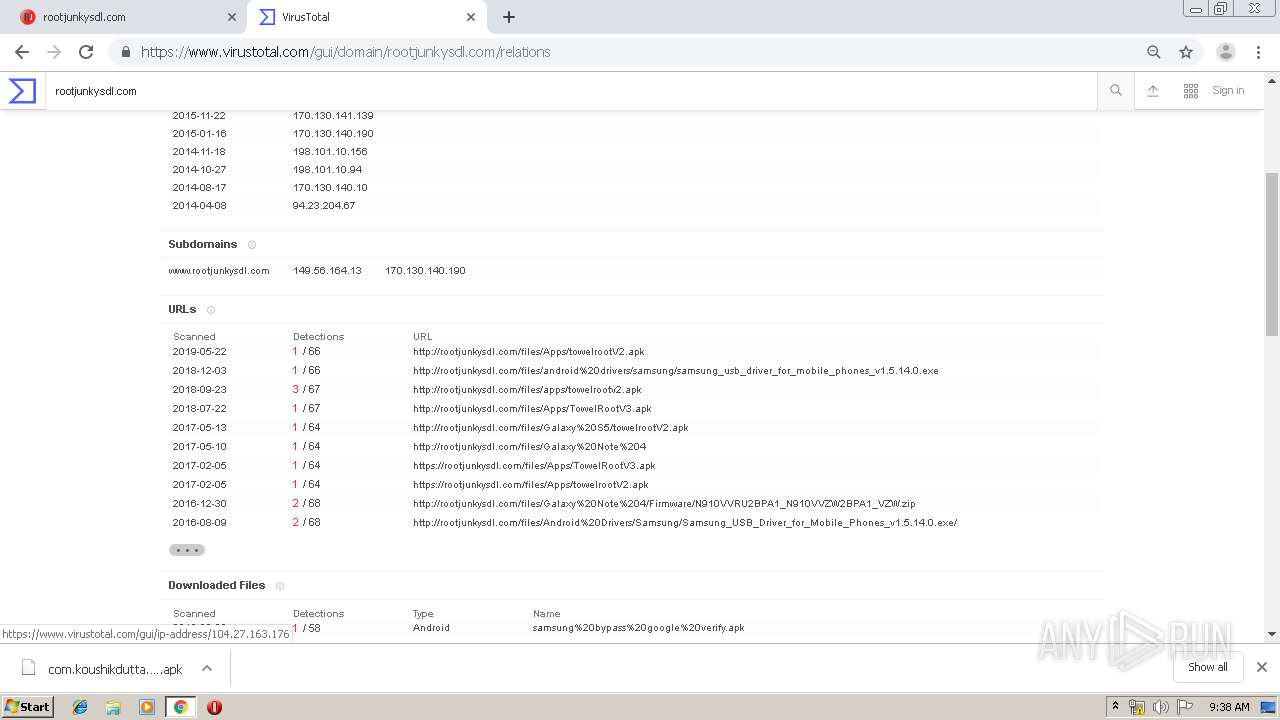Open the VirusTotal apps grid icon

pos(1191,91)
